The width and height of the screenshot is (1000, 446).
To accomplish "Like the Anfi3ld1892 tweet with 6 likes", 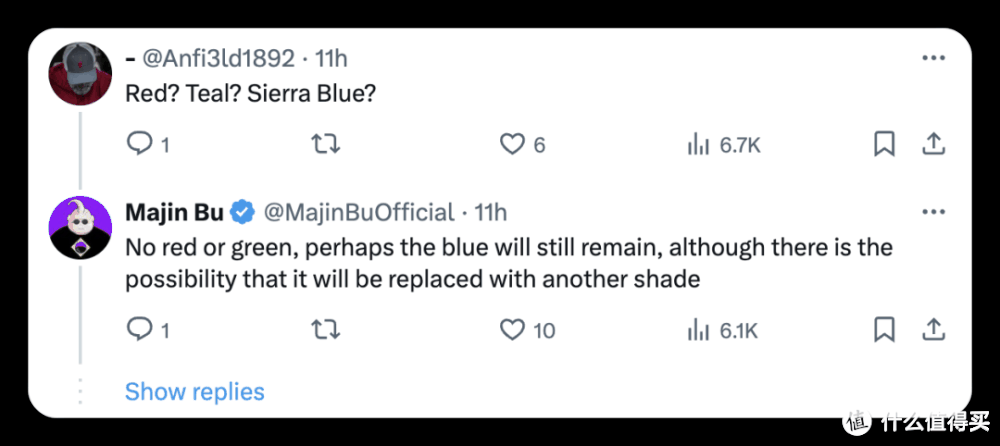I will (512, 144).
